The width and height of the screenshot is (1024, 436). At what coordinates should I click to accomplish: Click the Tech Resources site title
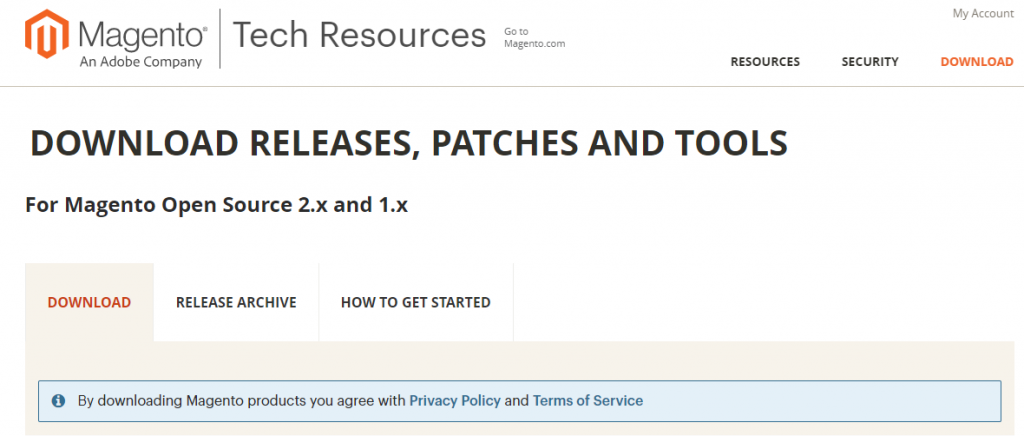tap(359, 36)
